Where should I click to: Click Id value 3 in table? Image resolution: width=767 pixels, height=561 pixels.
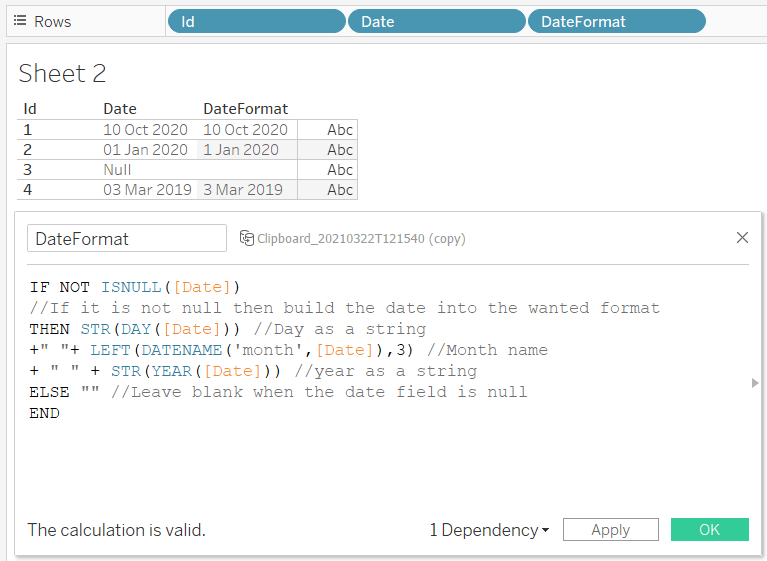(x=27, y=170)
